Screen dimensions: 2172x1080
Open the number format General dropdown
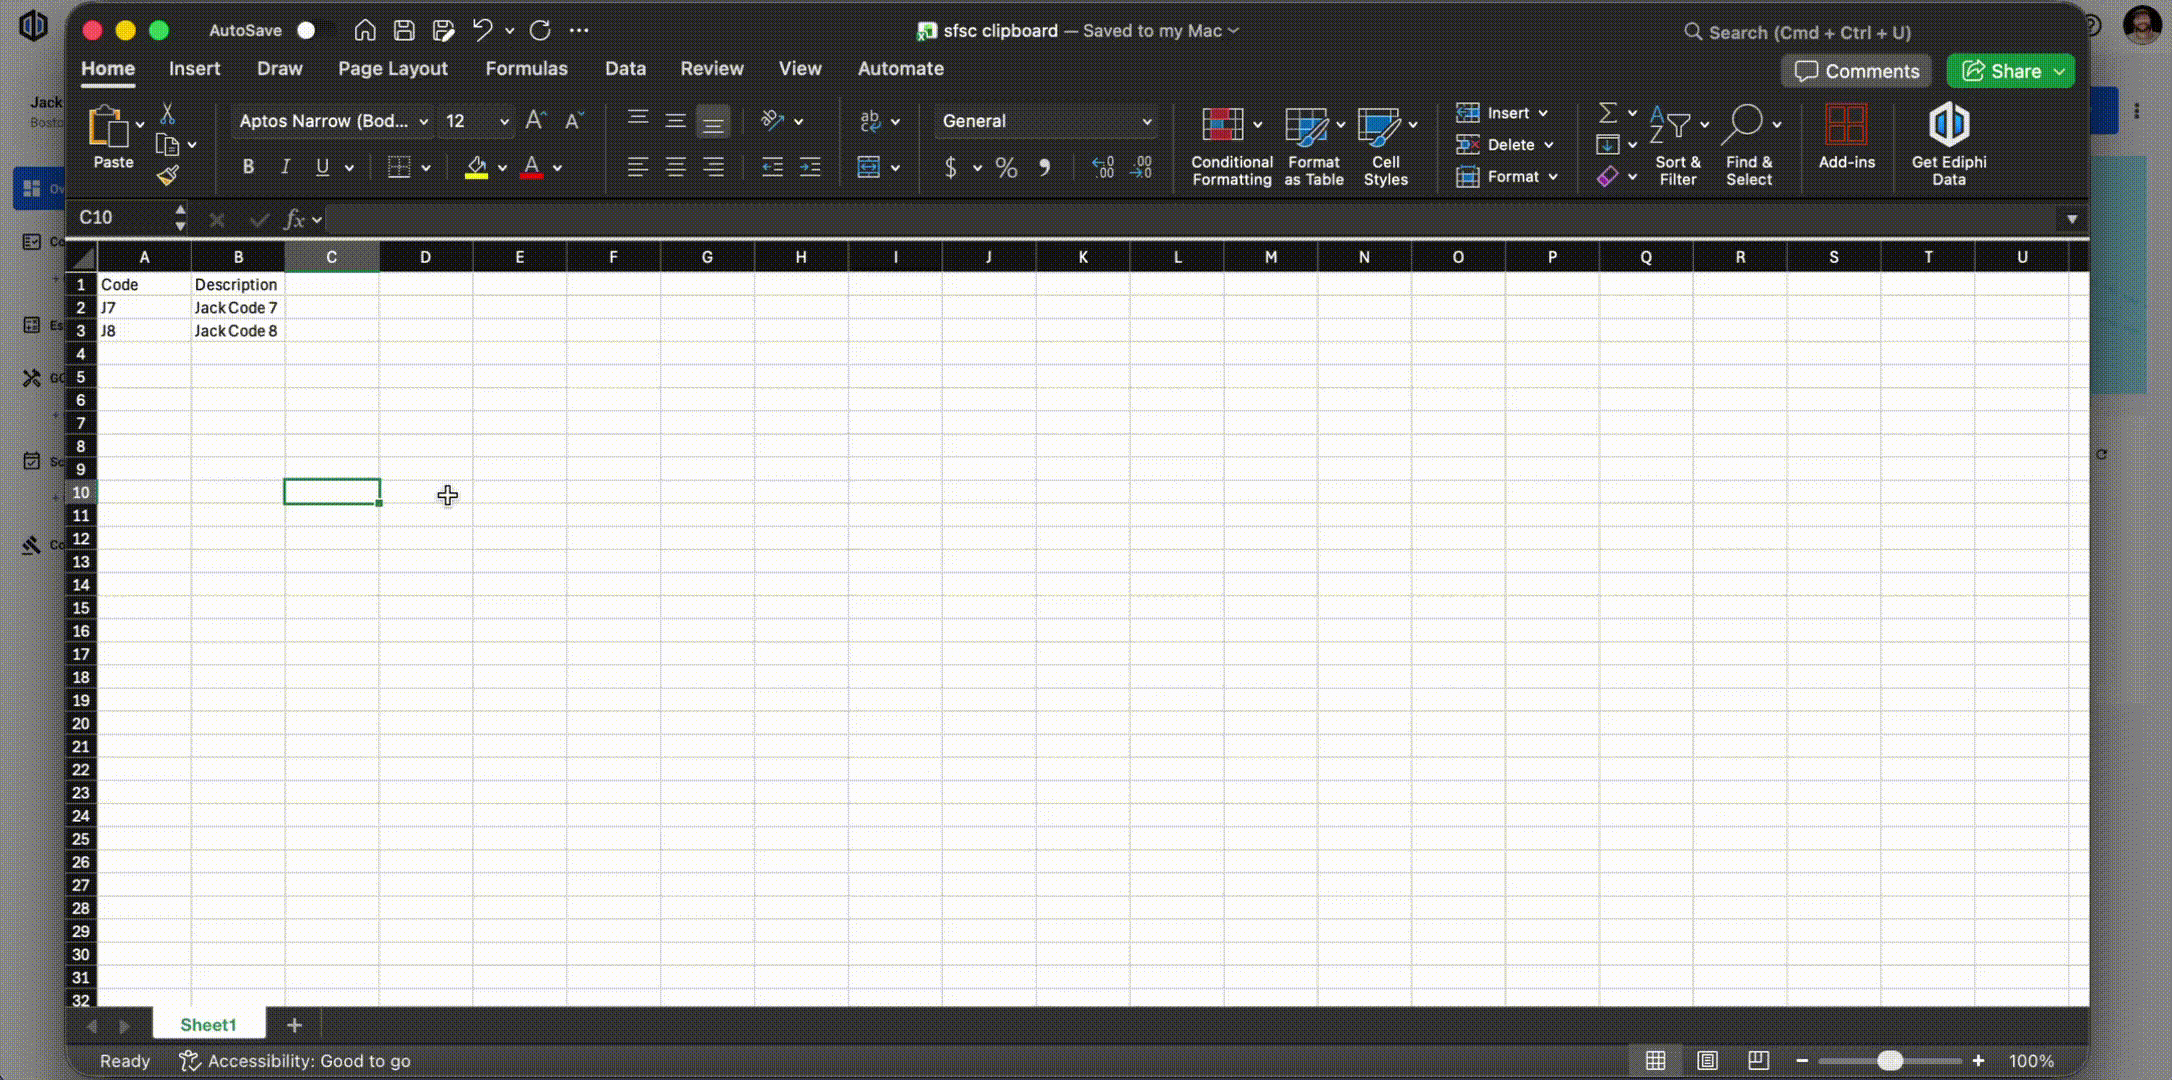(1146, 121)
